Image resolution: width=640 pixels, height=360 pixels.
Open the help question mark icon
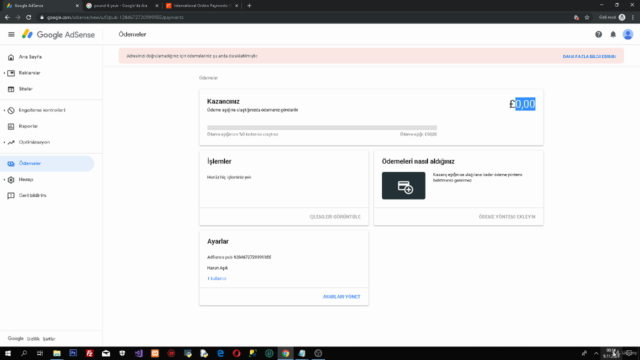pyautogui.click(x=598, y=35)
